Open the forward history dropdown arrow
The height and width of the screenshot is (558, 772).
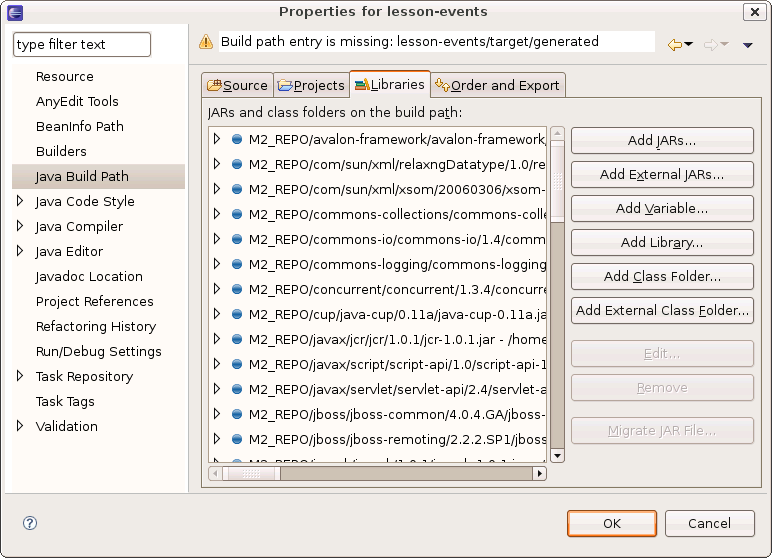click(x=724, y=44)
